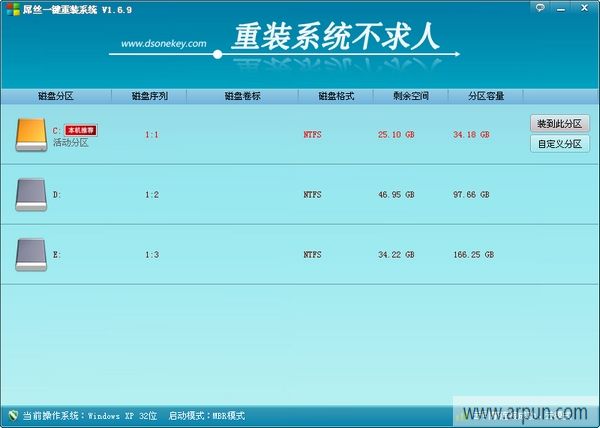The height and width of the screenshot is (428, 600).
Task: Click the 装到此分区 button
Action: coord(560,124)
